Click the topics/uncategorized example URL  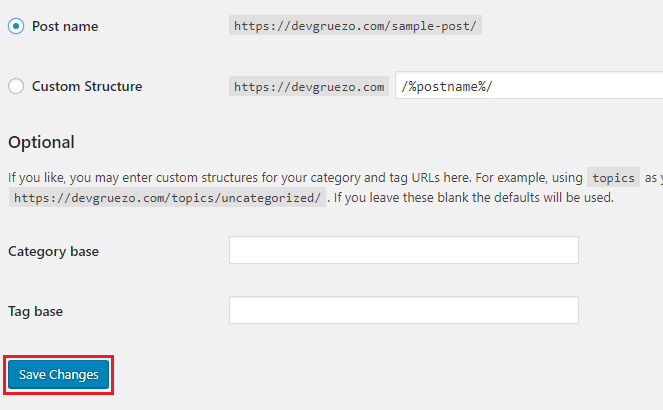(x=167, y=197)
